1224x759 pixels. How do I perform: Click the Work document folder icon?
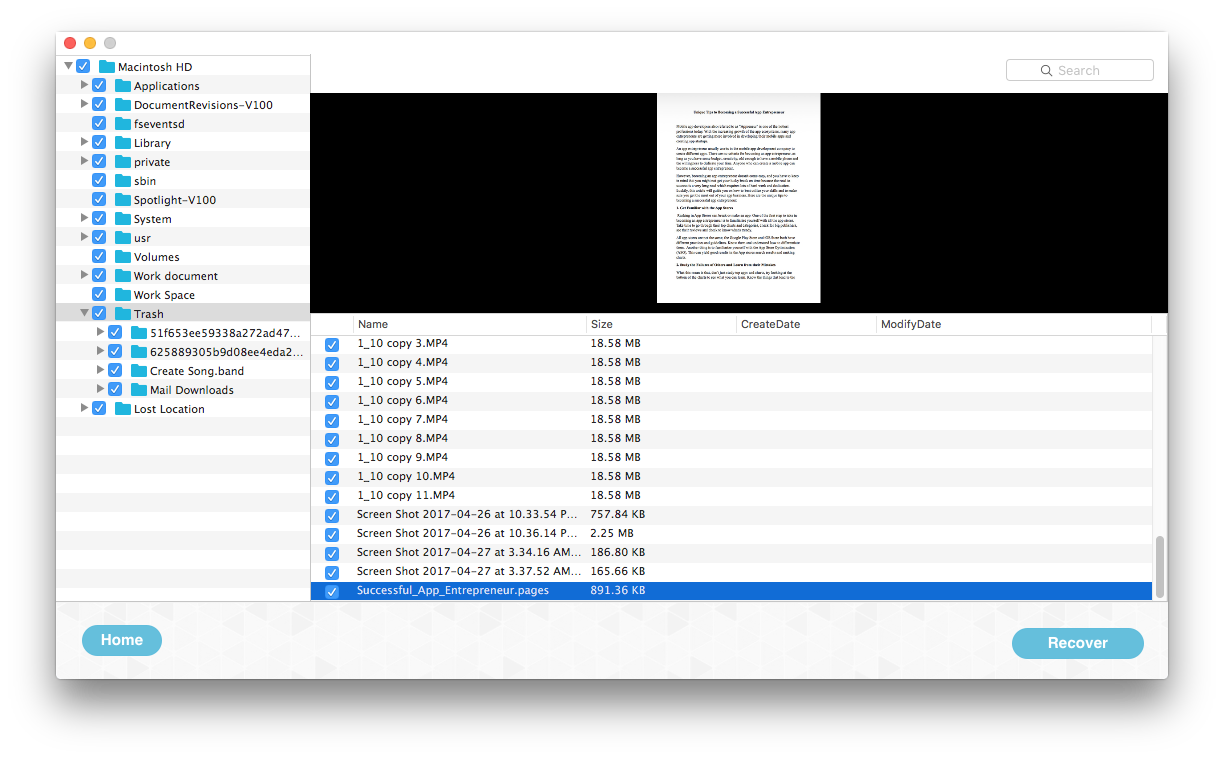pyautogui.click(x=123, y=276)
